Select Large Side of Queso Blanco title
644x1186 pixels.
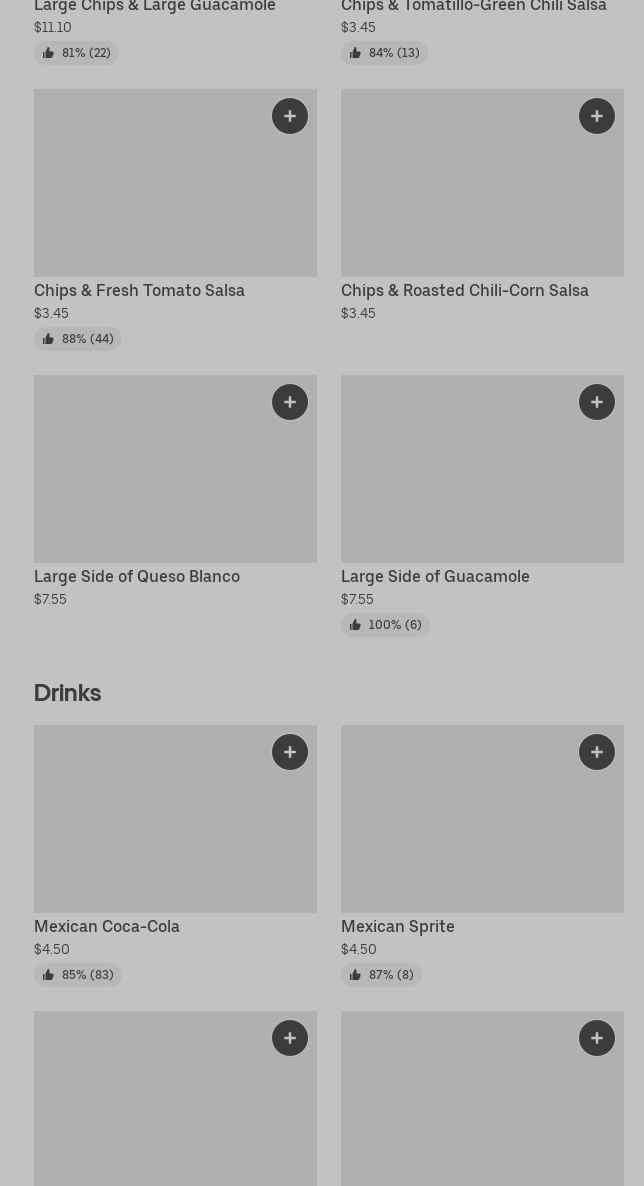(137, 576)
